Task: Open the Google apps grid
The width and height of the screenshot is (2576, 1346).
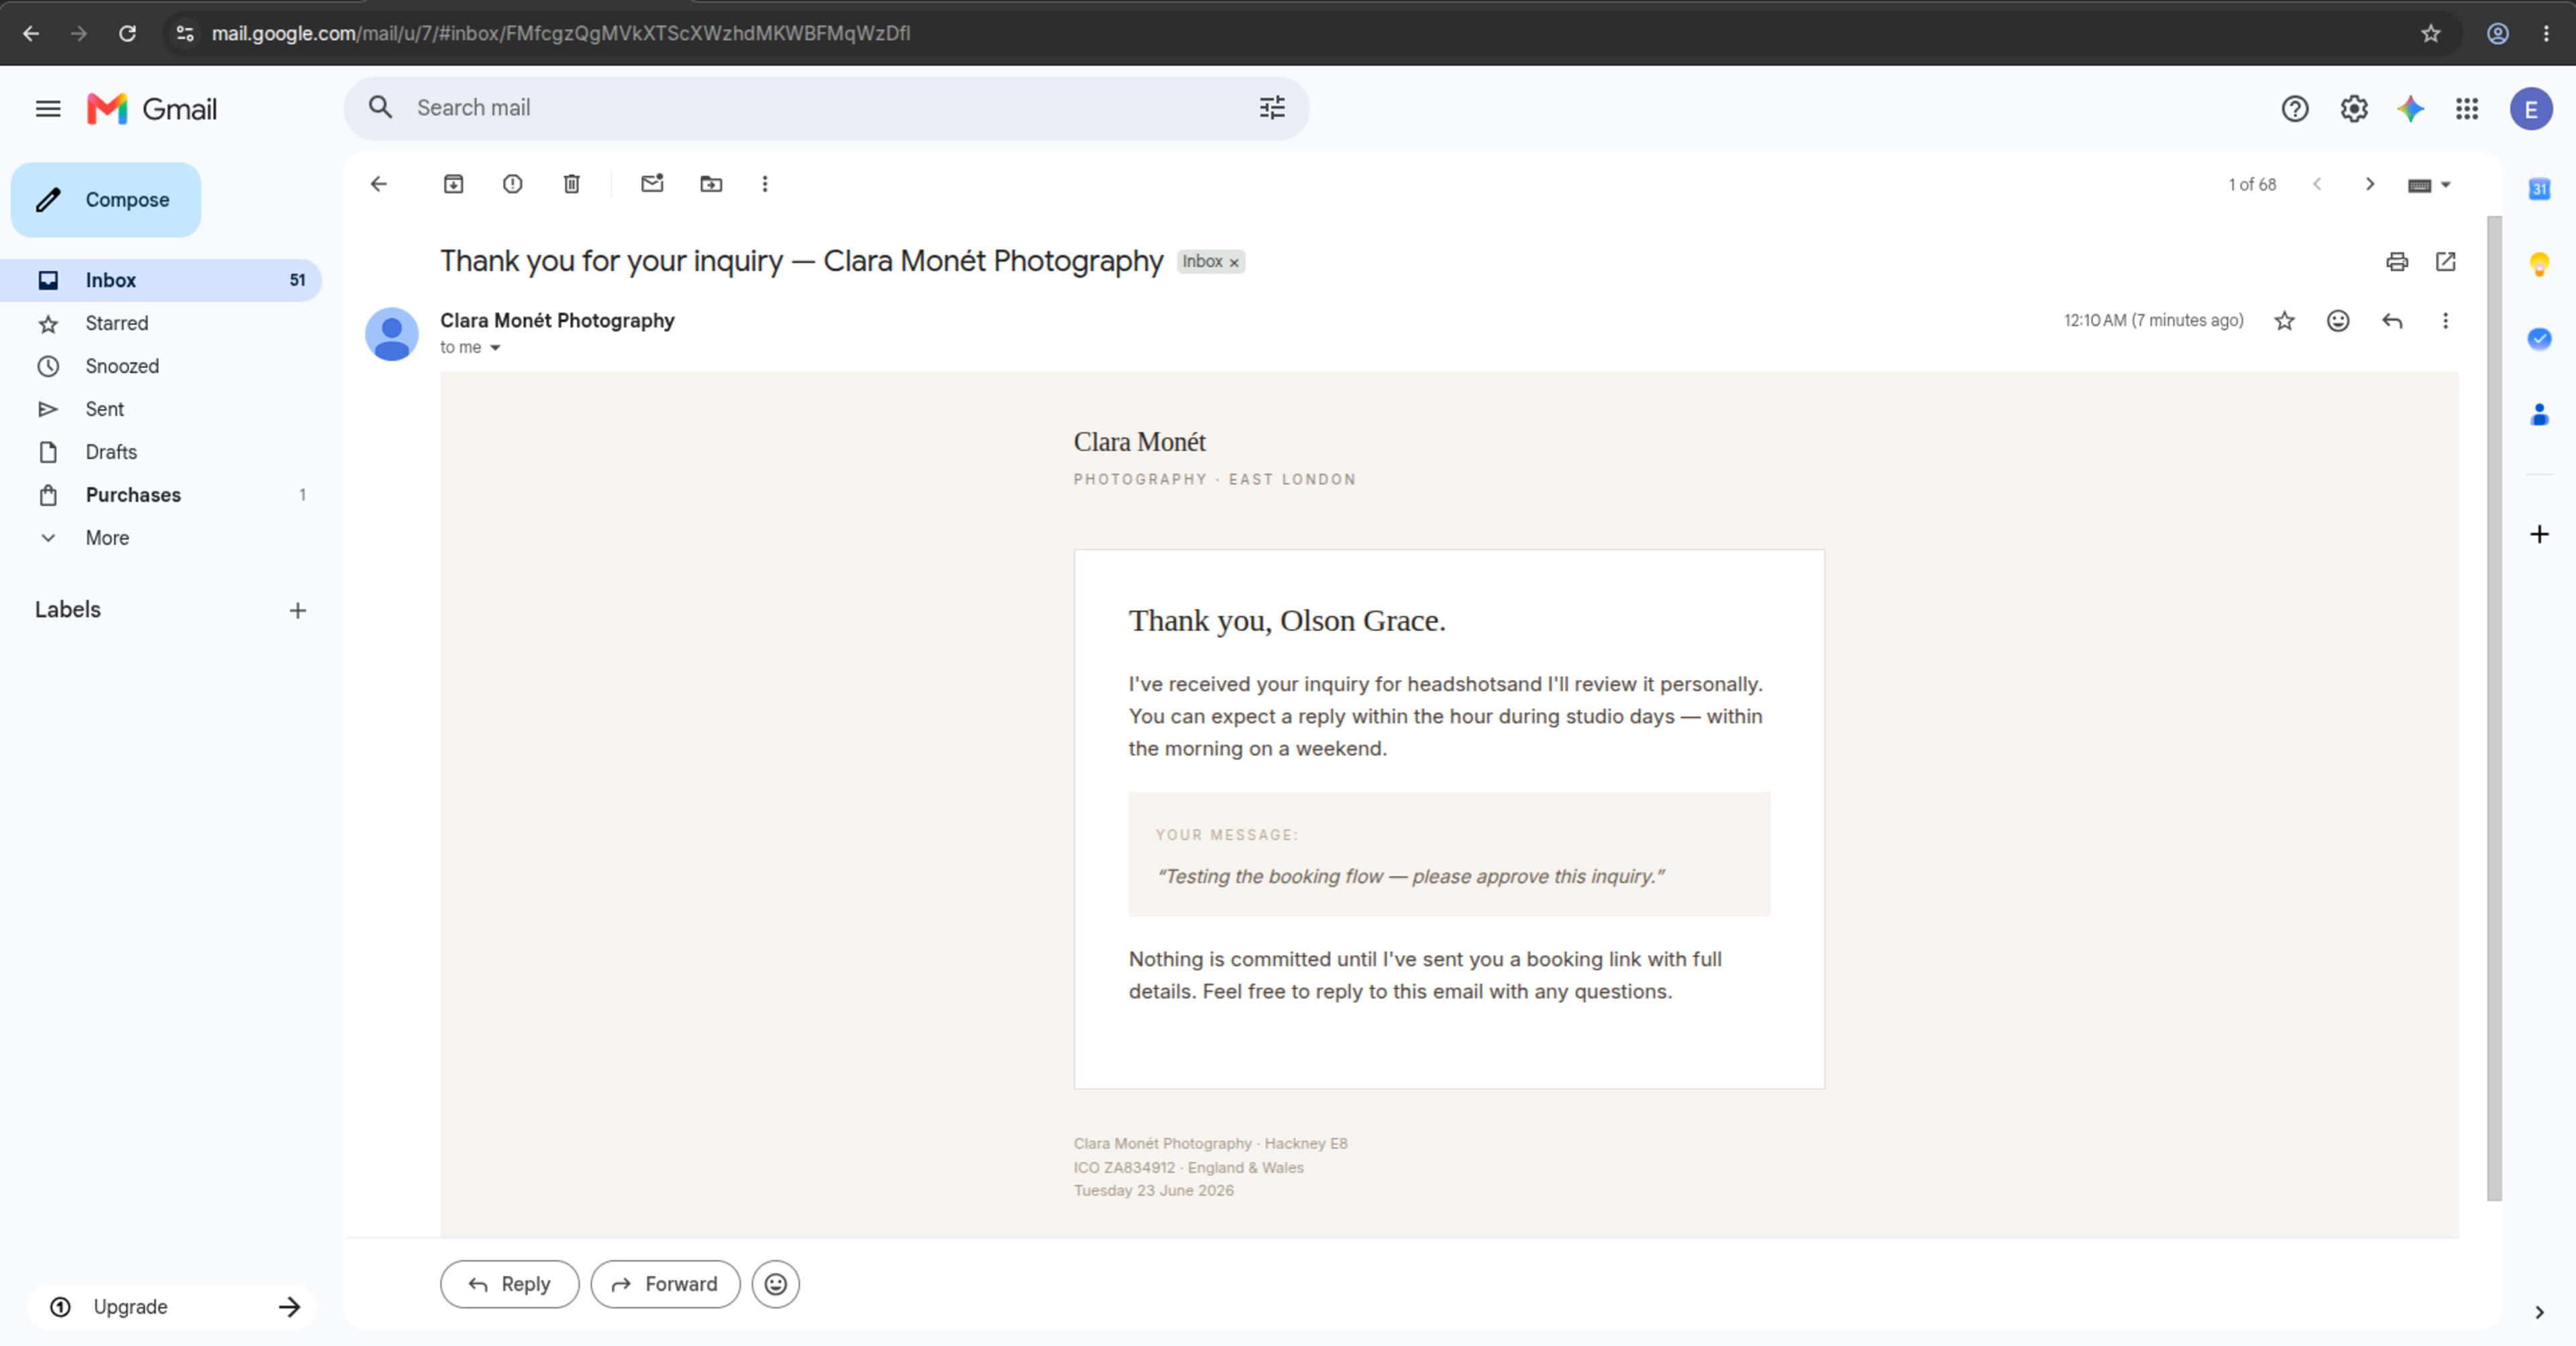Action: click(2467, 109)
